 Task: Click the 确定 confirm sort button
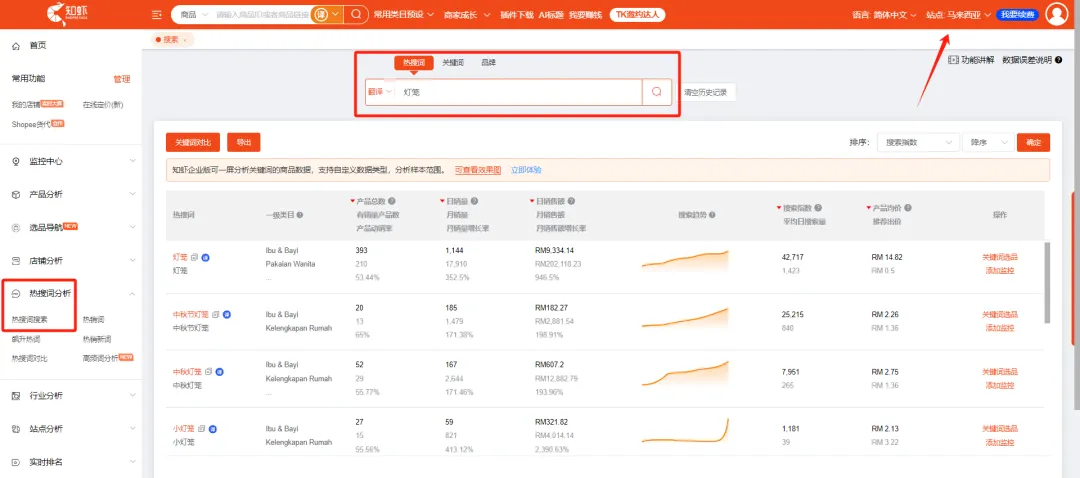pos(1033,143)
